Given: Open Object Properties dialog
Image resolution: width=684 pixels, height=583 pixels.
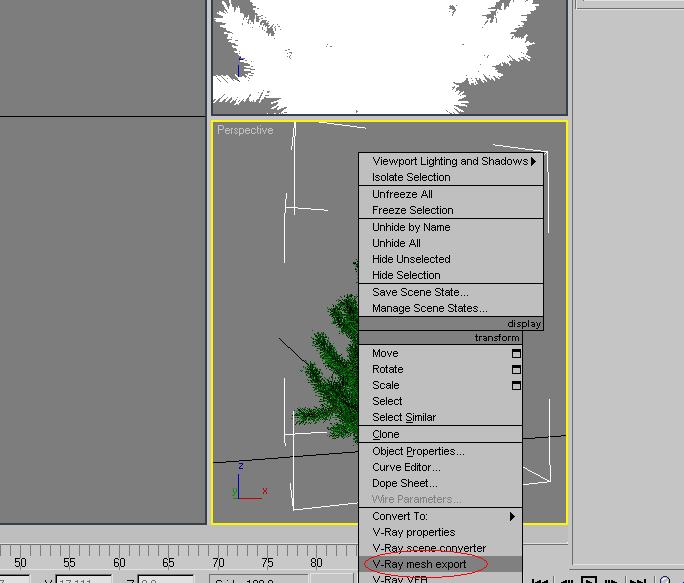Looking at the screenshot, I should (x=418, y=451).
